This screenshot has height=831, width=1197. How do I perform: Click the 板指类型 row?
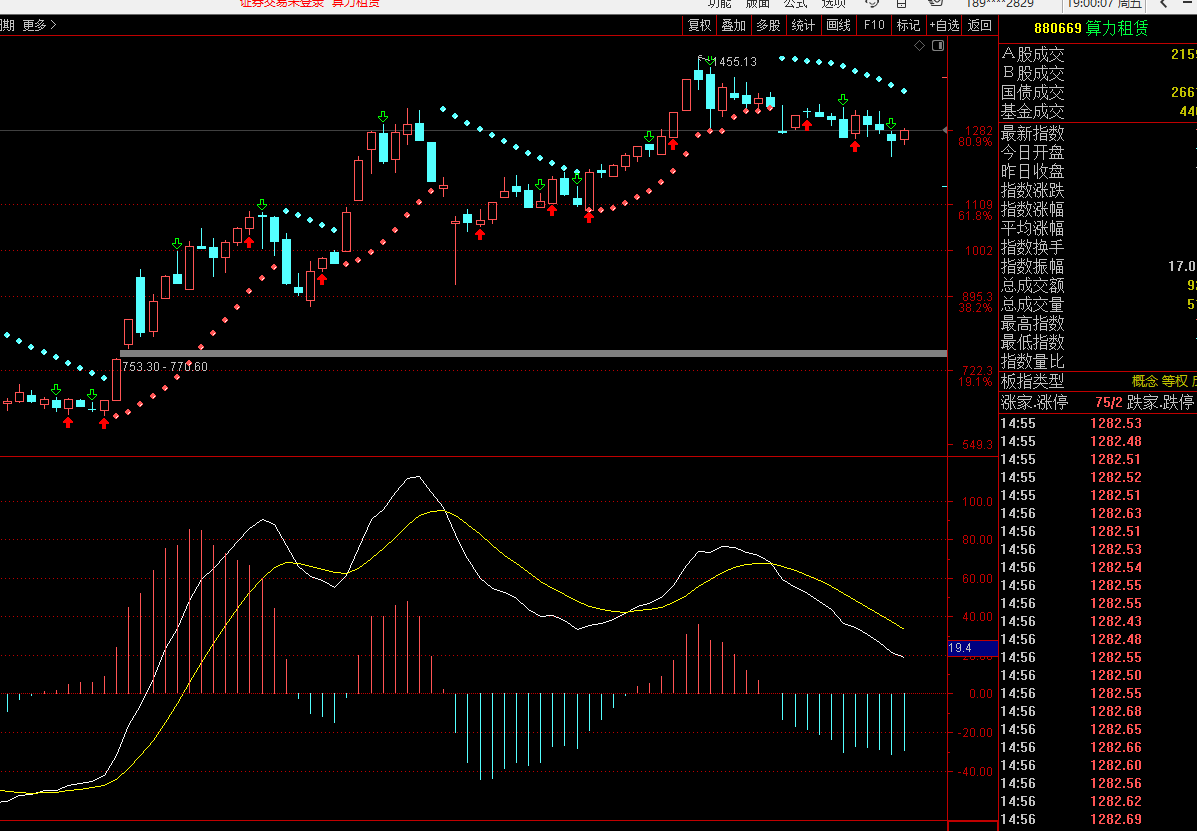coord(1098,382)
